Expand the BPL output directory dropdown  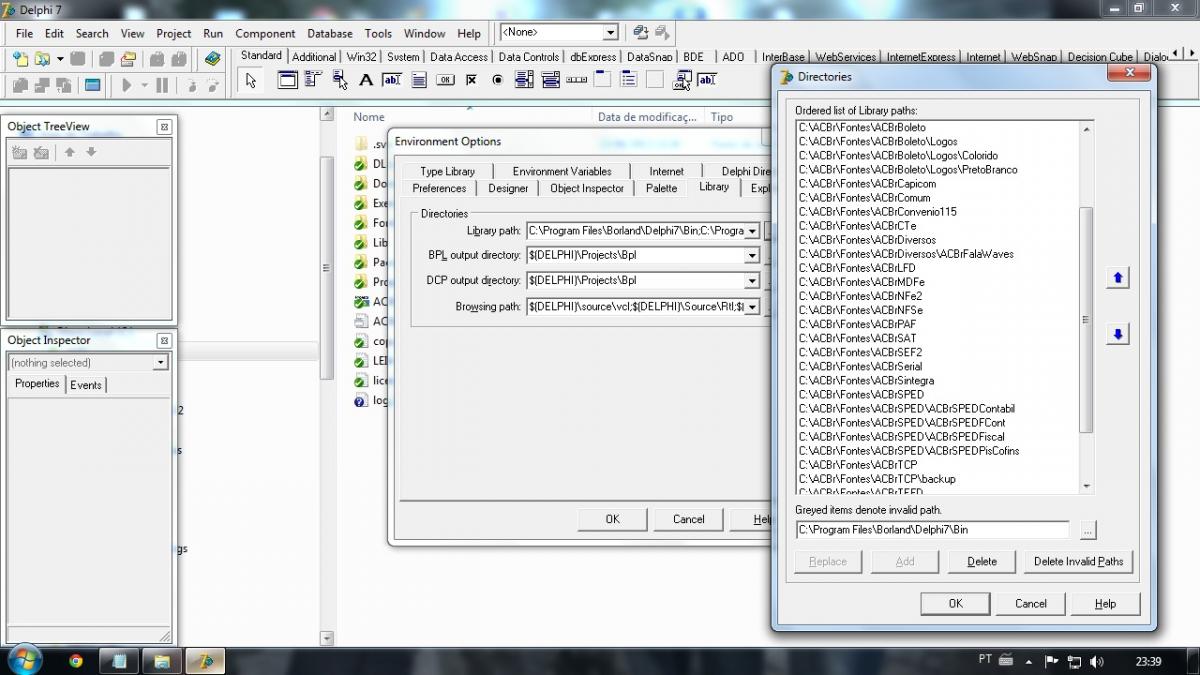pos(752,255)
